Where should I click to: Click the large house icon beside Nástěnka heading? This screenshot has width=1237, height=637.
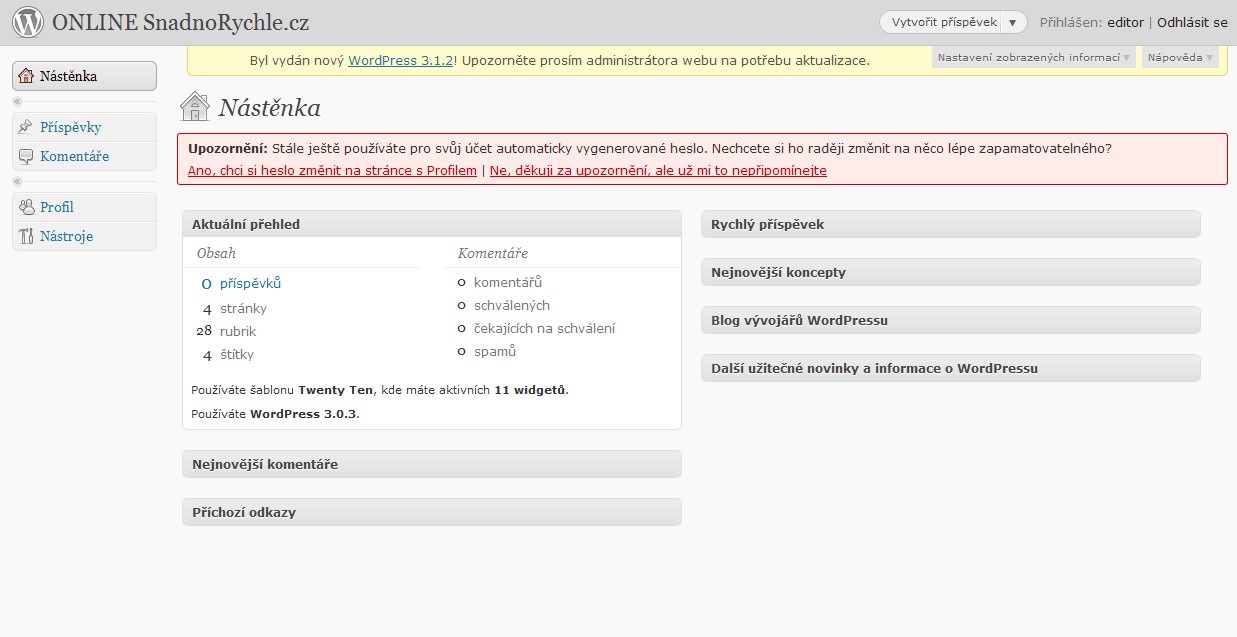pos(195,107)
